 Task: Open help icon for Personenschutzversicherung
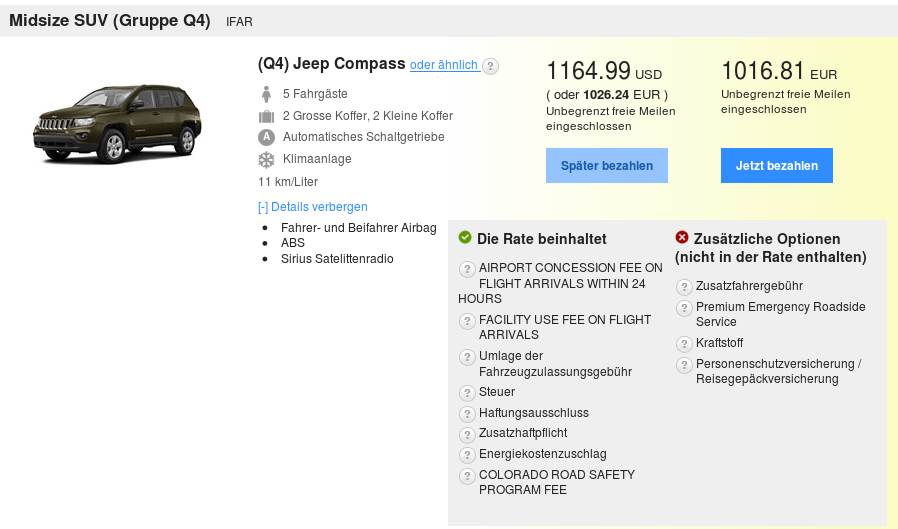pyautogui.click(x=684, y=365)
